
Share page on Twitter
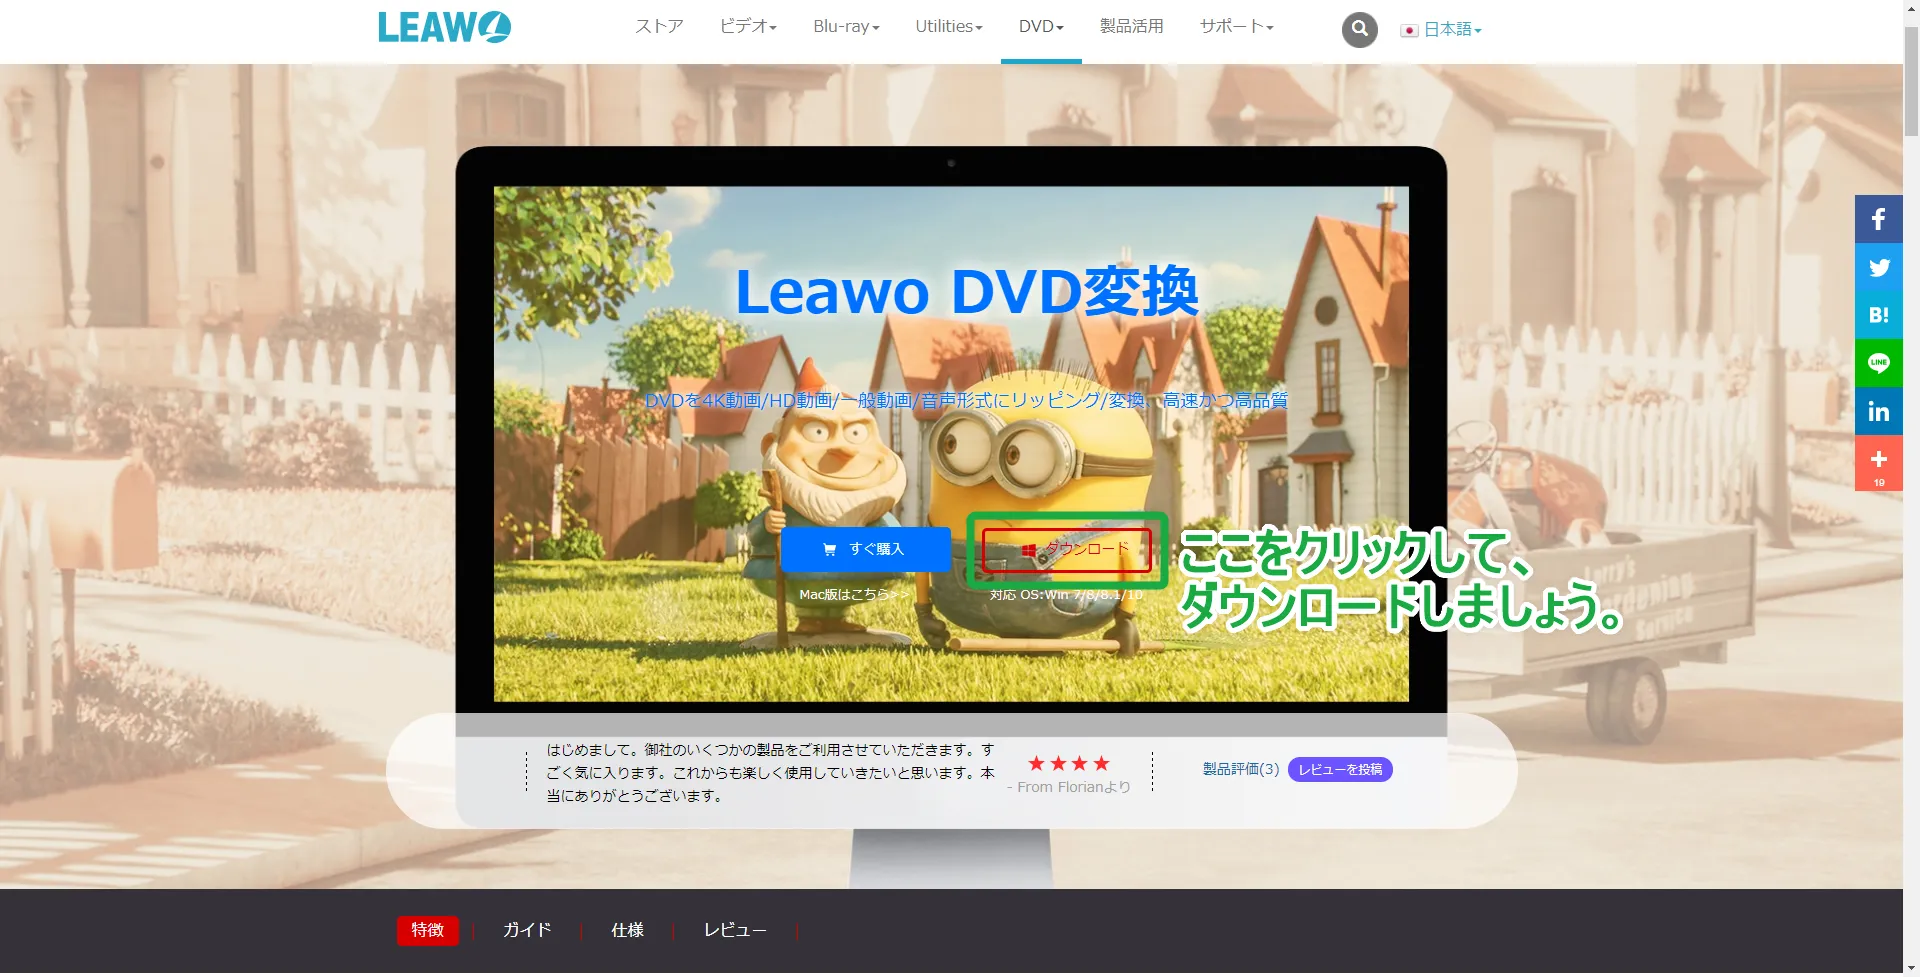1878,267
